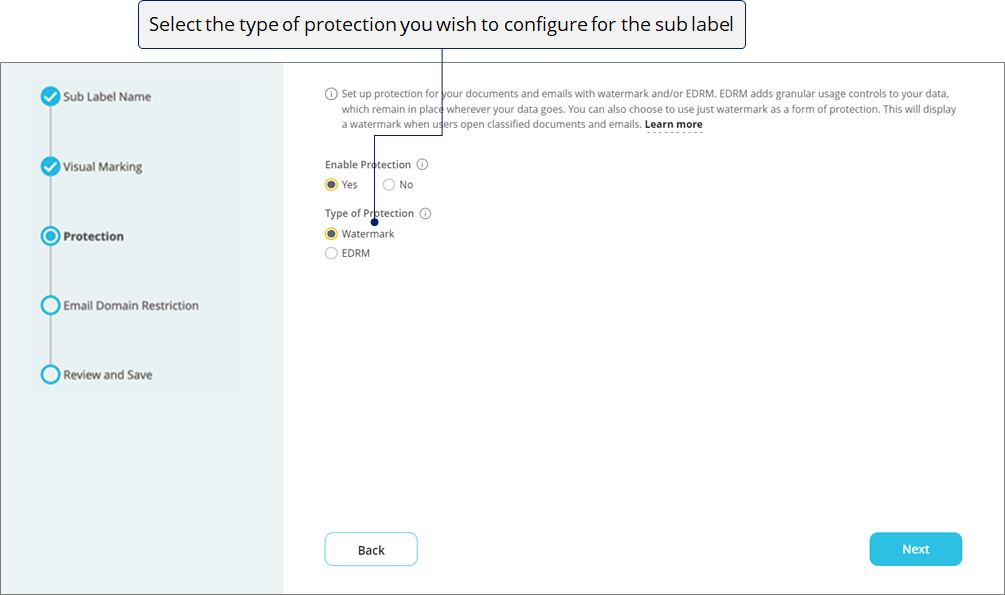Go to the Sub Label Name step
The width and height of the screenshot is (1005, 595).
[107, 97]
